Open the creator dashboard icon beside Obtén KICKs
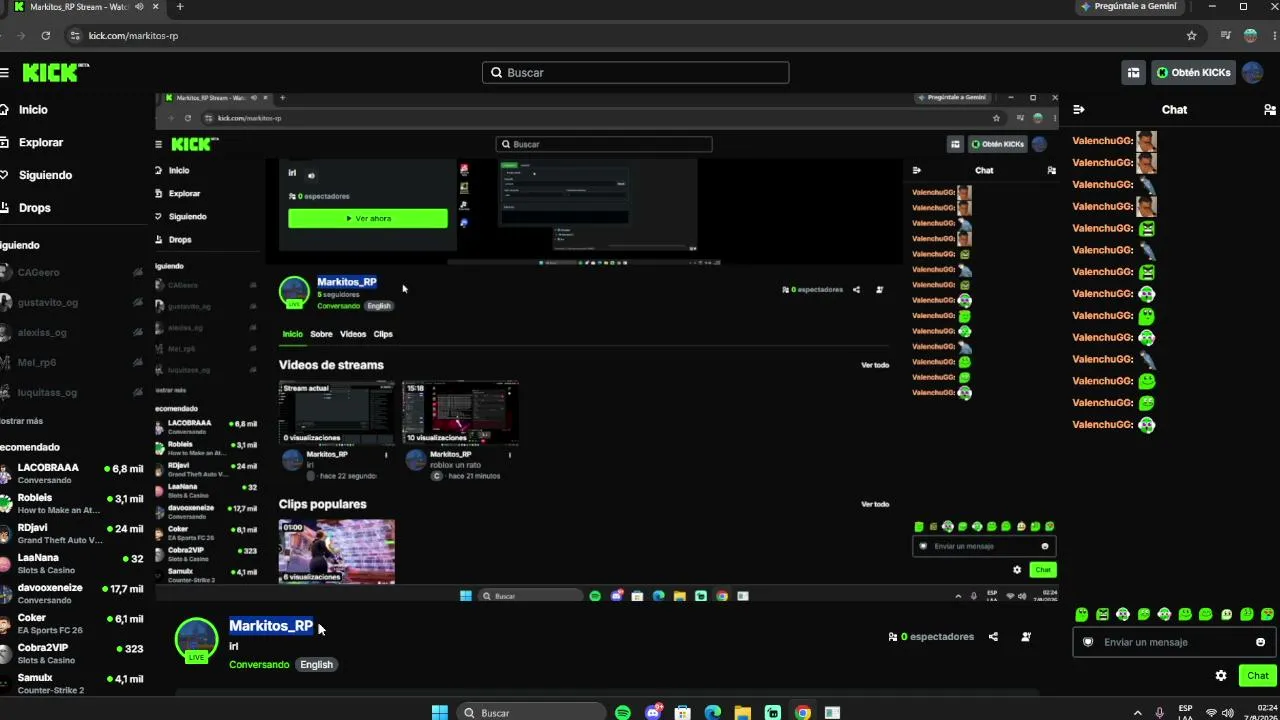 coord(1133,72)
